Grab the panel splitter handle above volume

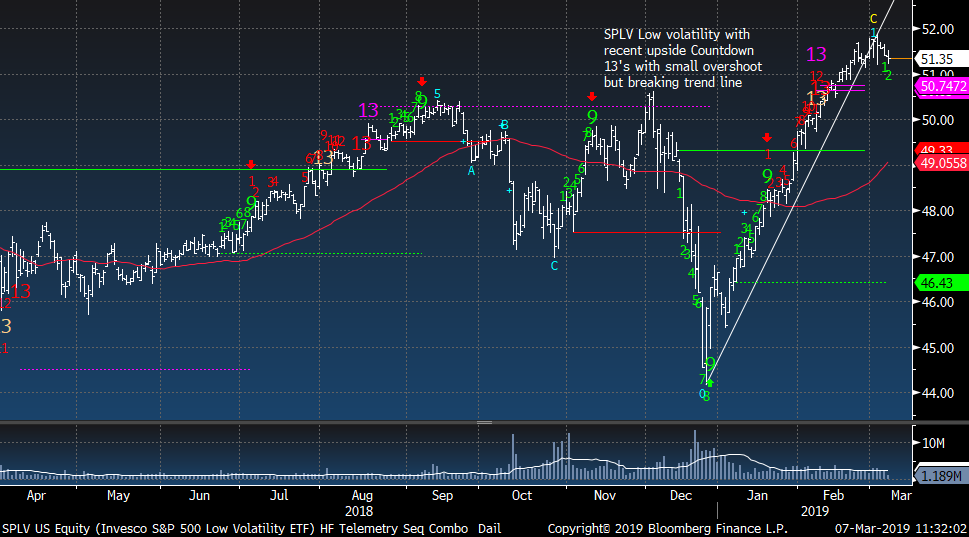point(484,423)
